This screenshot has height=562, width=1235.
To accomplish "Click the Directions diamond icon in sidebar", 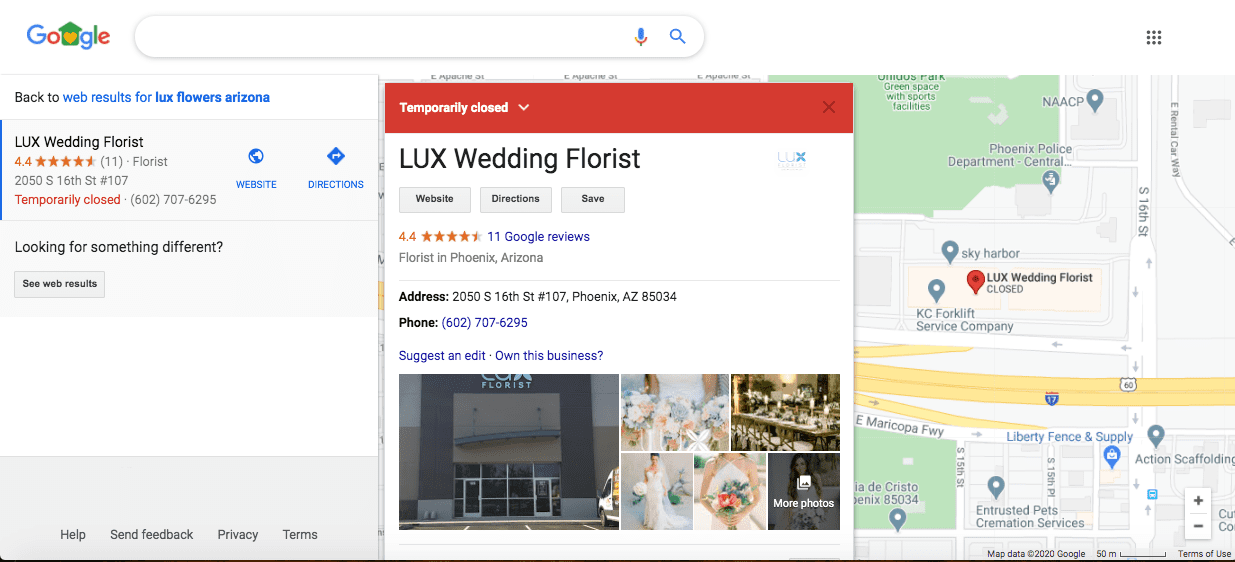I will tap(336, 156).
